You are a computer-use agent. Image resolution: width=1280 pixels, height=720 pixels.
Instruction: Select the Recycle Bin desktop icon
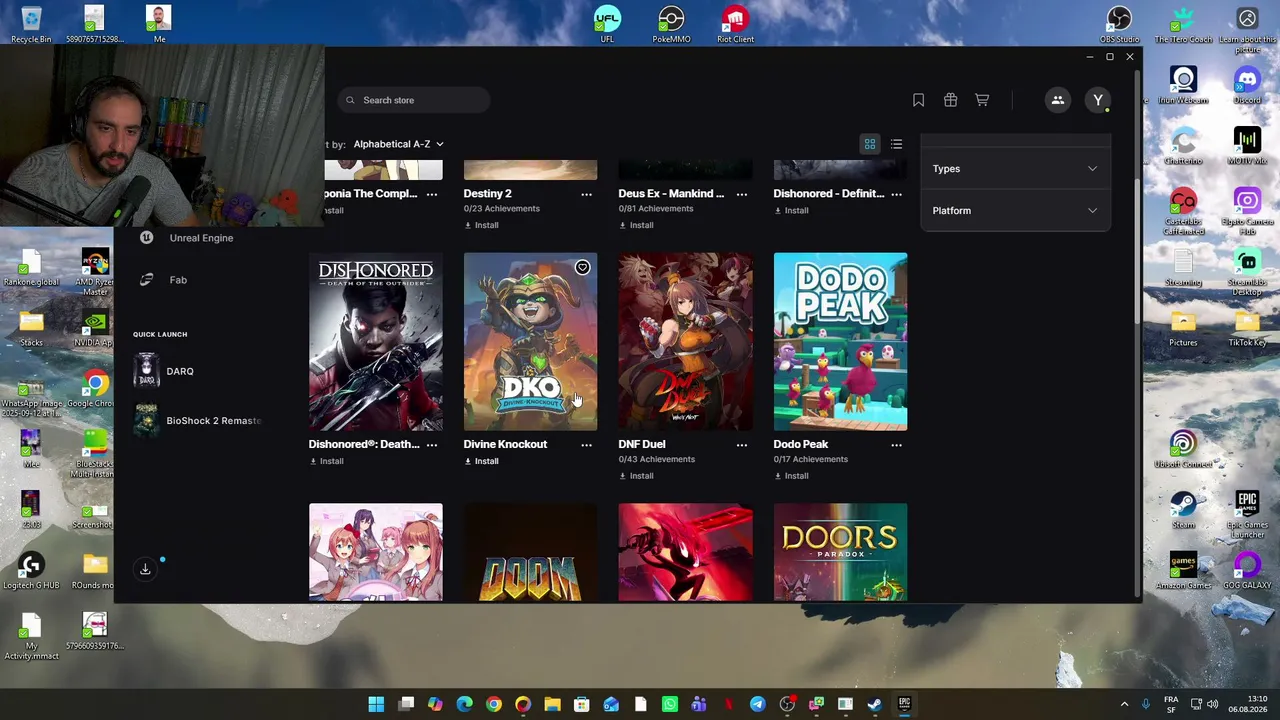point(31,25)
